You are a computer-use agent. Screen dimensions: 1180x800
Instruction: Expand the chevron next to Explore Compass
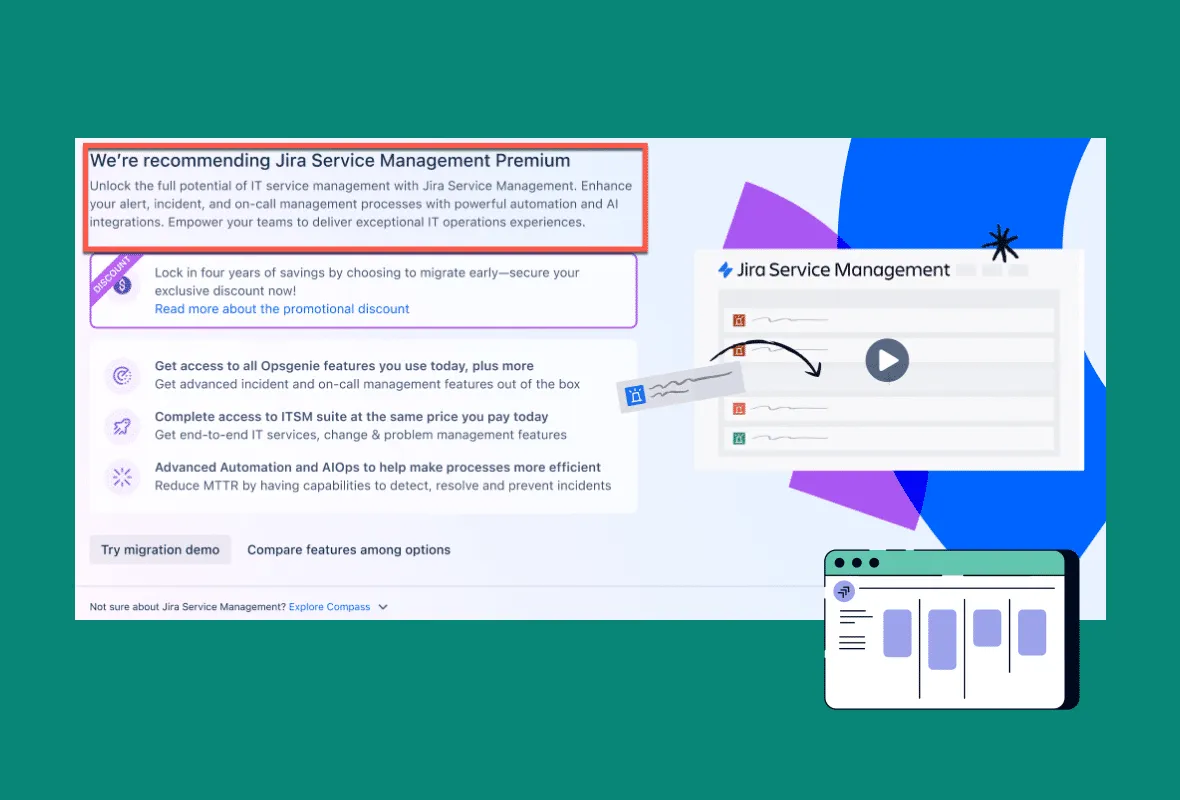(383, 607)
